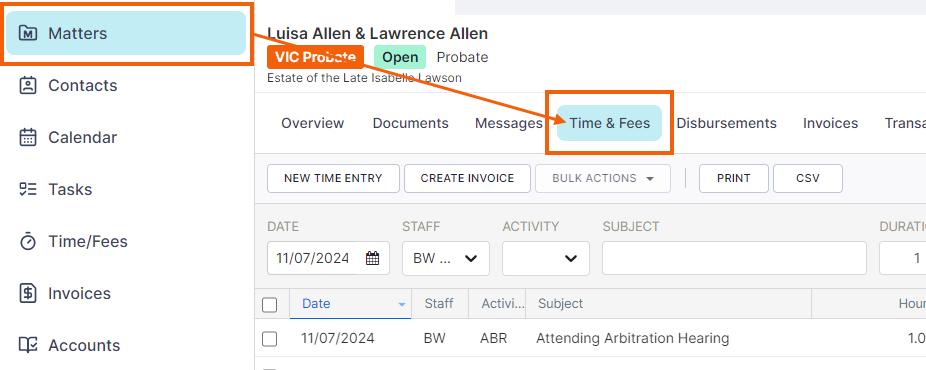The height and width of the screenshot is (370, 926).
Task: Click the Invoices dollar icon
Action: [x=28, y=293]
